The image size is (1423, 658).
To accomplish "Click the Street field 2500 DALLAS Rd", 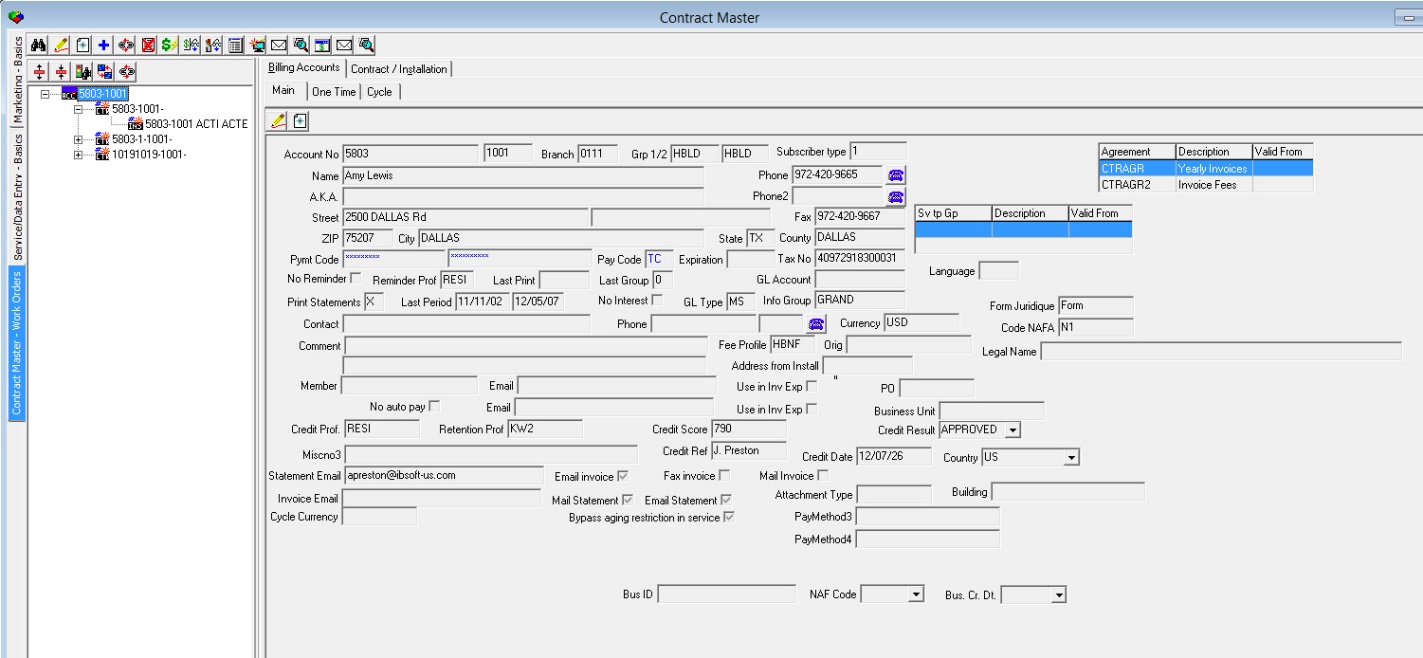I will pos(465,217).
